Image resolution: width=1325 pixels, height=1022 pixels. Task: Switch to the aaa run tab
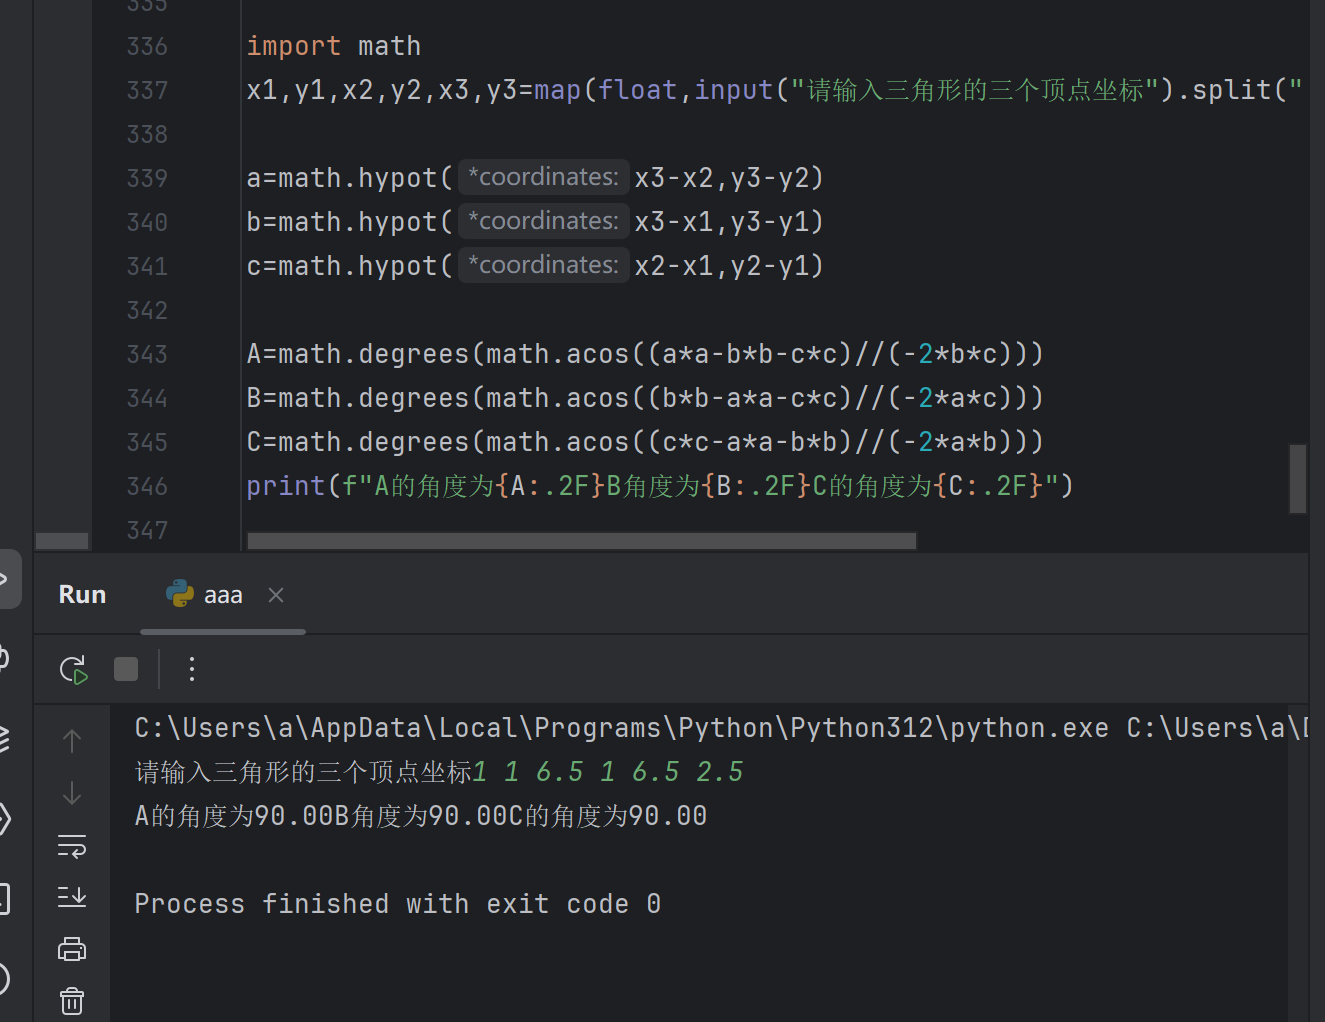[222, 593]
